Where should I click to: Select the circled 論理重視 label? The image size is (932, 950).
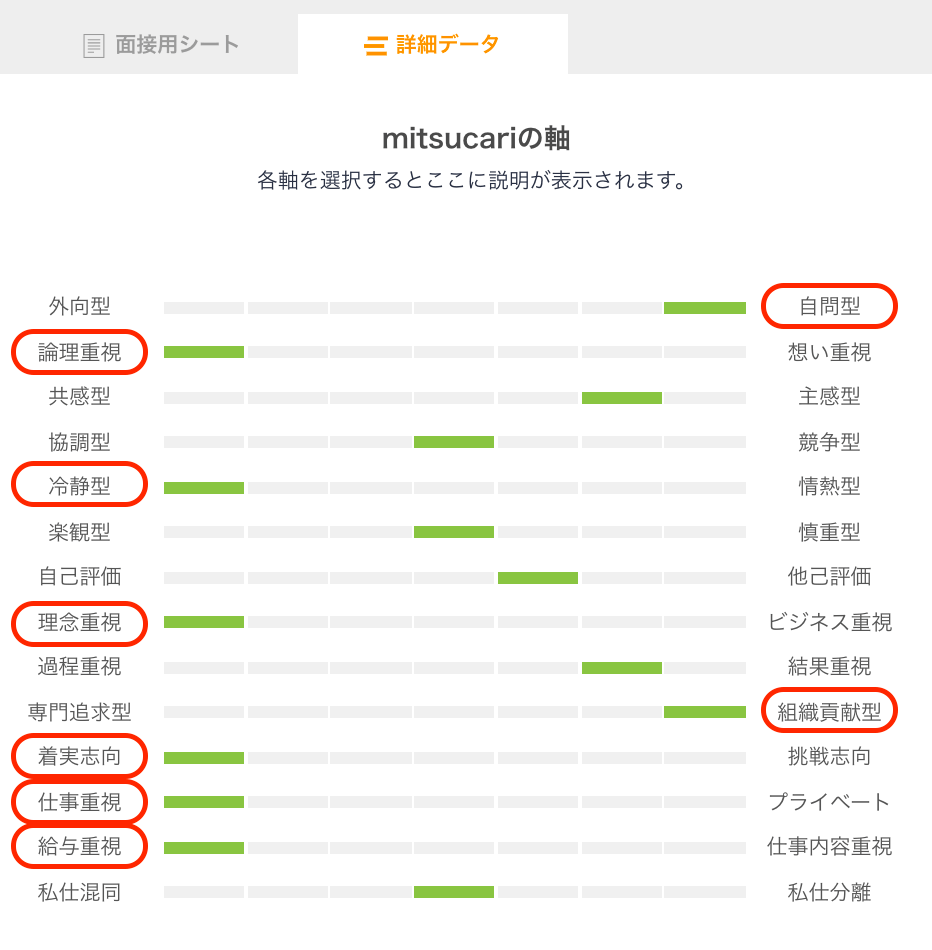[x=79, y=351]
